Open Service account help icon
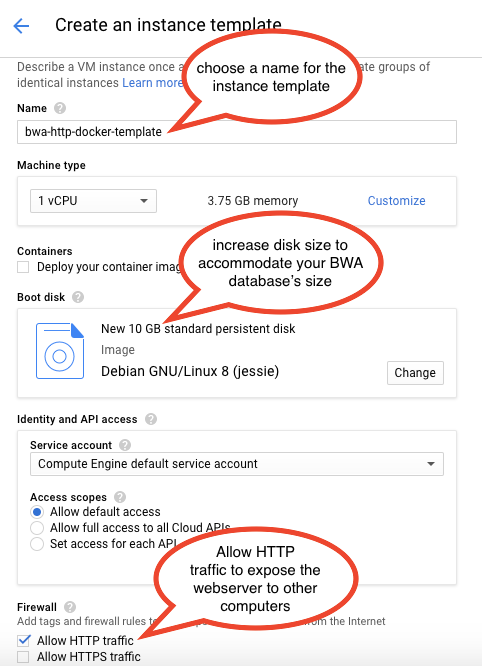This screenshot has width=482, height=666. click(x=125, y=445)
